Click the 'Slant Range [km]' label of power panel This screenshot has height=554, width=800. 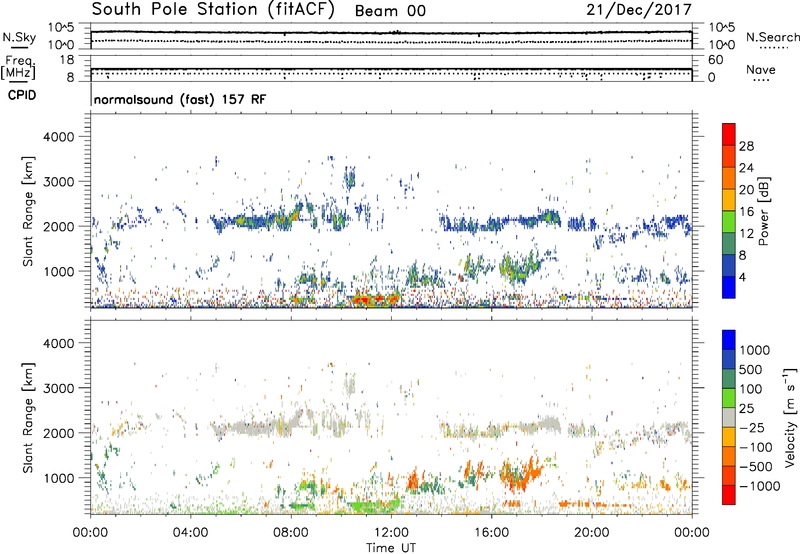coord(28,211)
